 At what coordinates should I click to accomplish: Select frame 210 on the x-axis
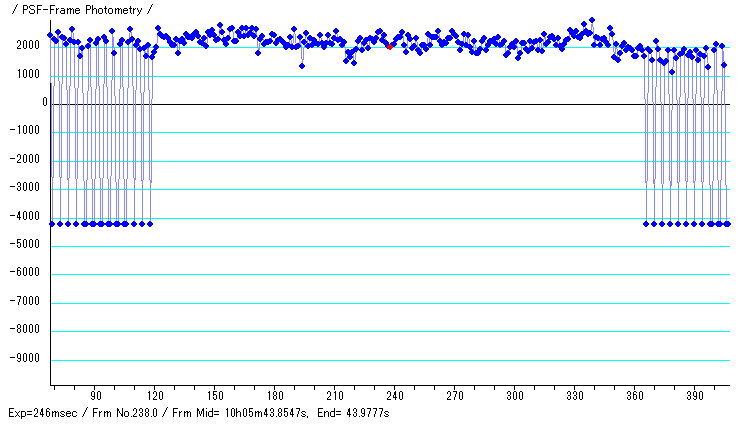335,396
